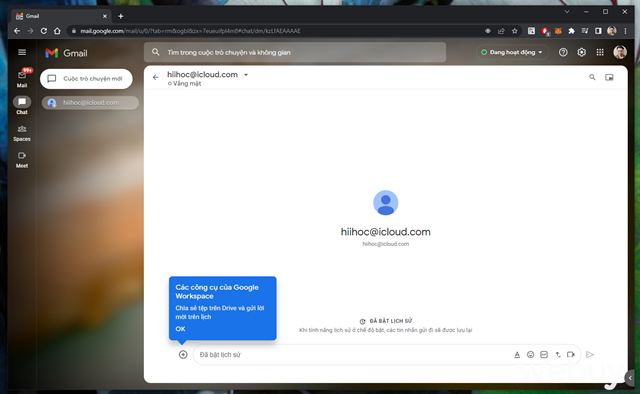
Task: Search within this chat conversation
Action: [x=592, y=77]
